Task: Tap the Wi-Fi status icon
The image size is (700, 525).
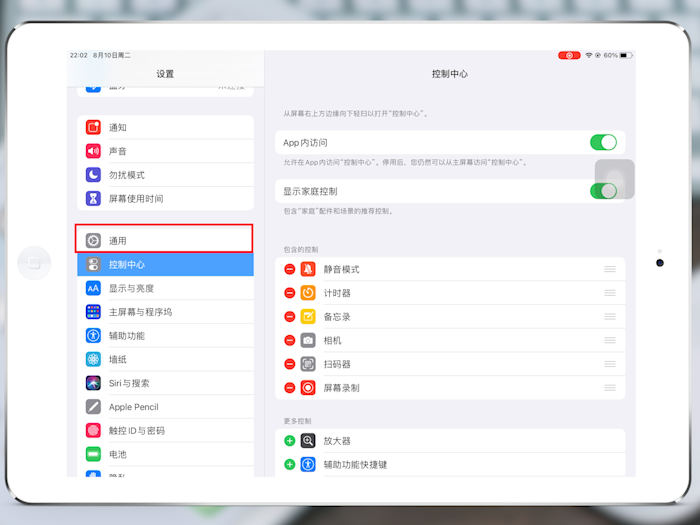Action: click(x=589, y=55)
